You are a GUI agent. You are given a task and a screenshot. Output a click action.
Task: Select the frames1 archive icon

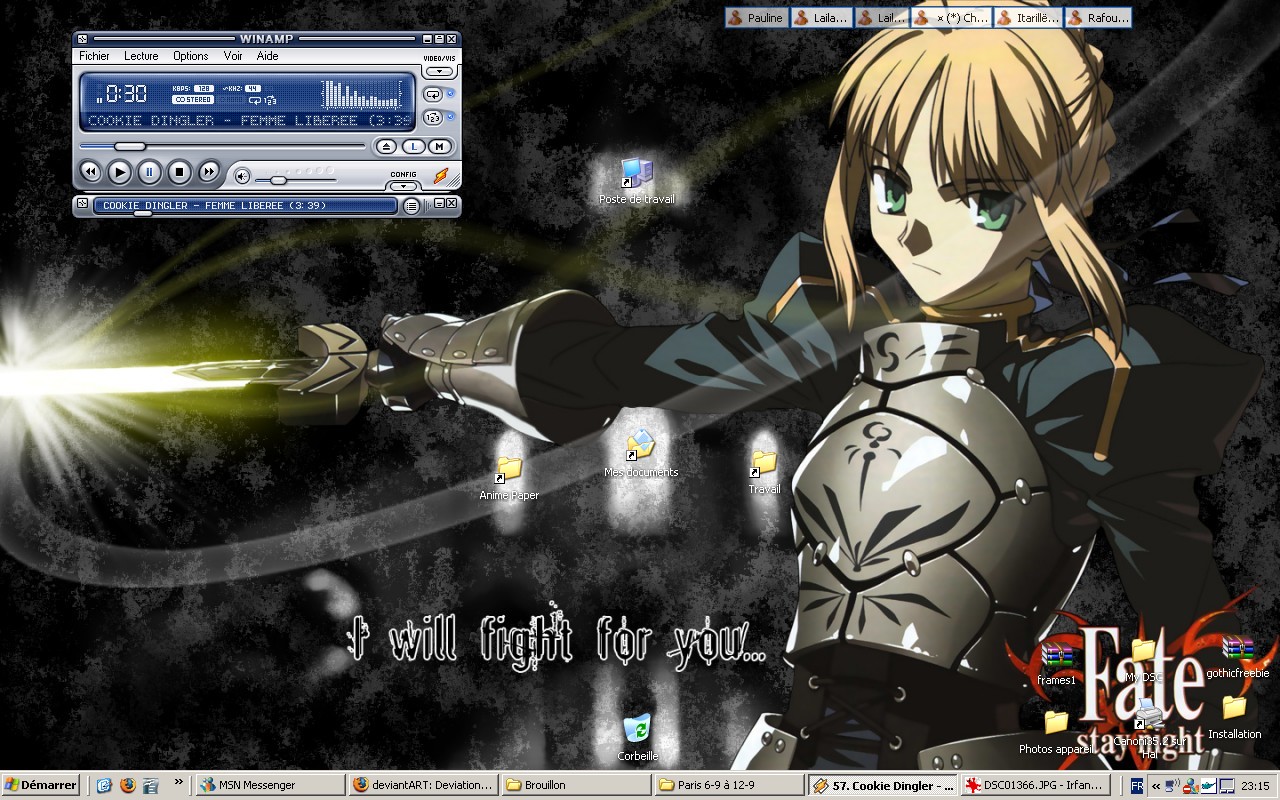[x=1057, y=664]
